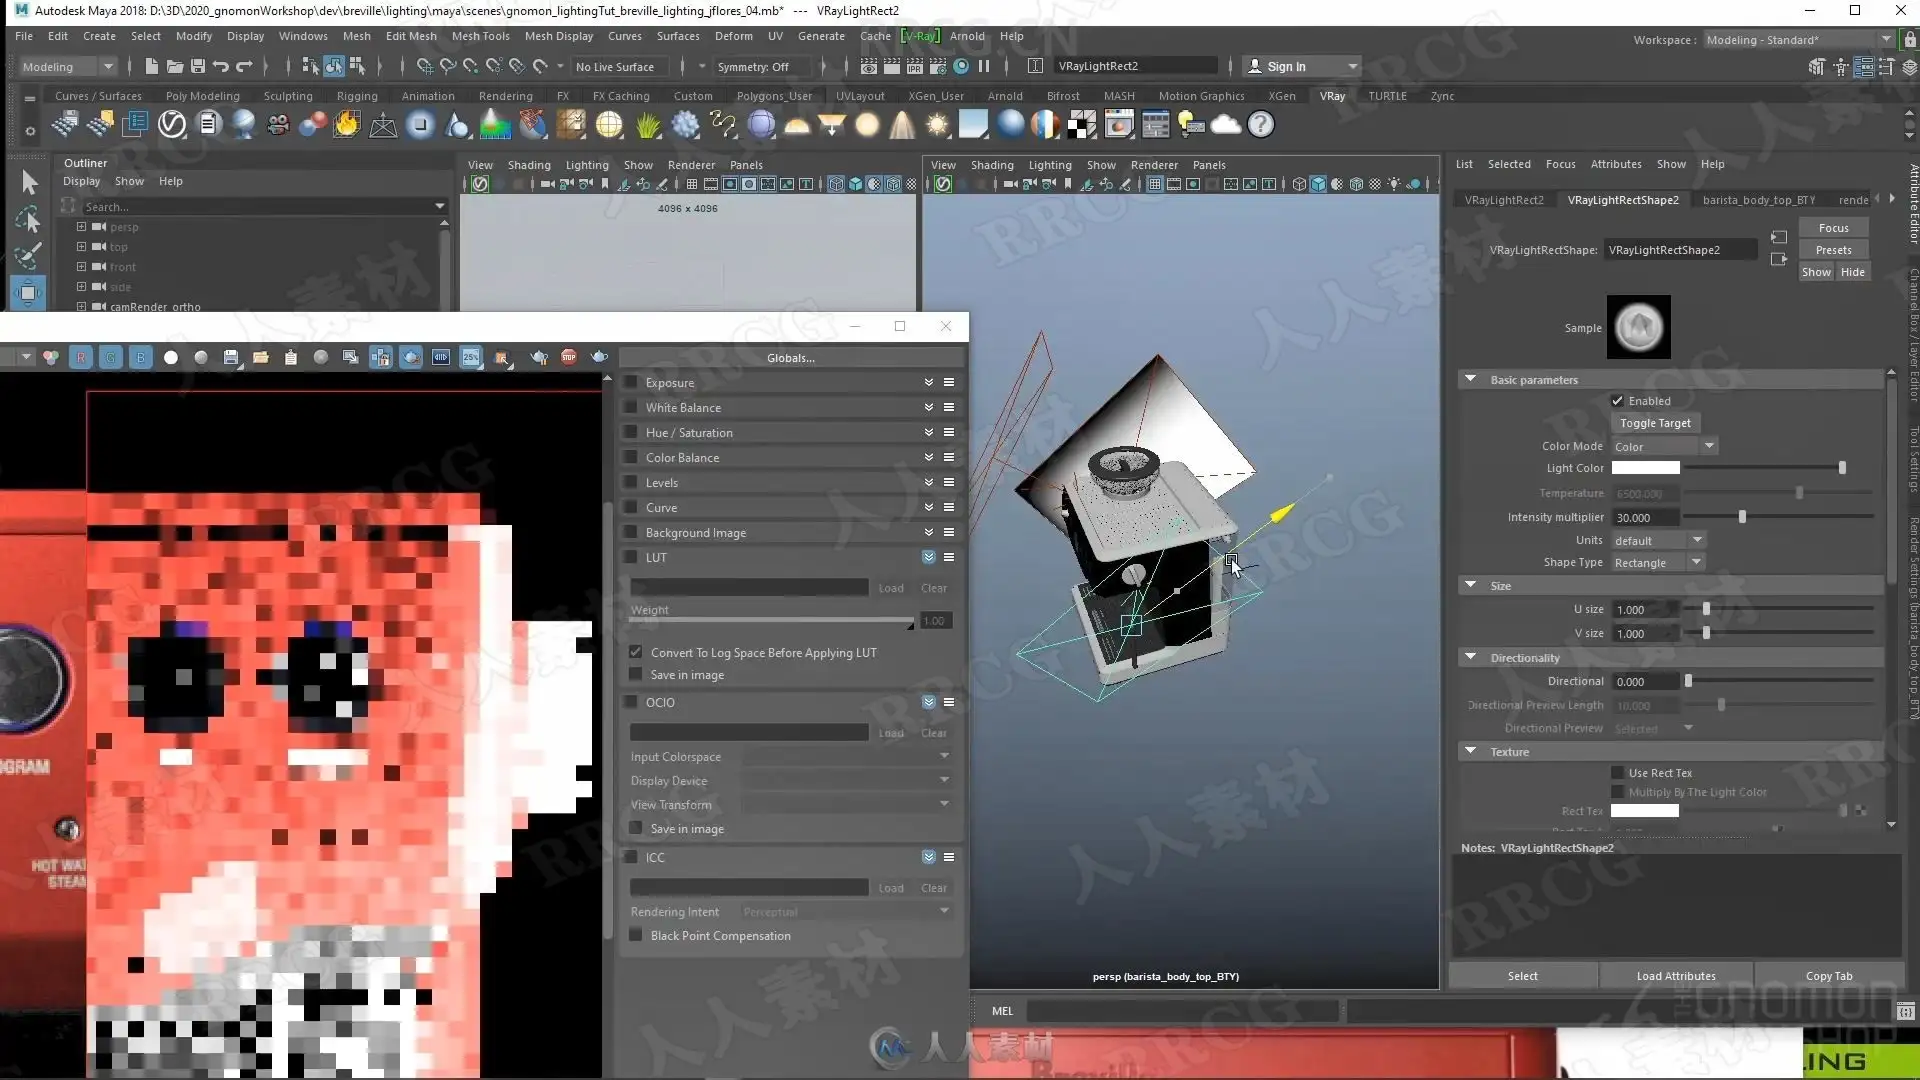
Task: Click the Toggle Target button
Action: (x=1655, y=423)
